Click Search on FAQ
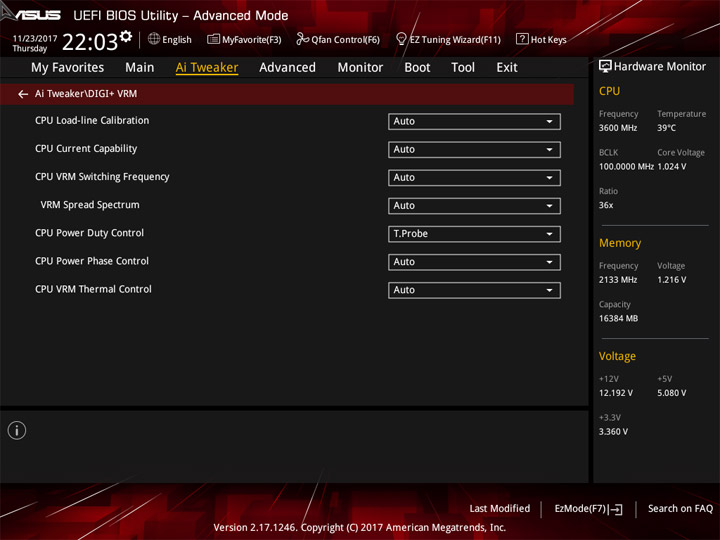Viewport: 720px width, 540px height. [680, 508]
